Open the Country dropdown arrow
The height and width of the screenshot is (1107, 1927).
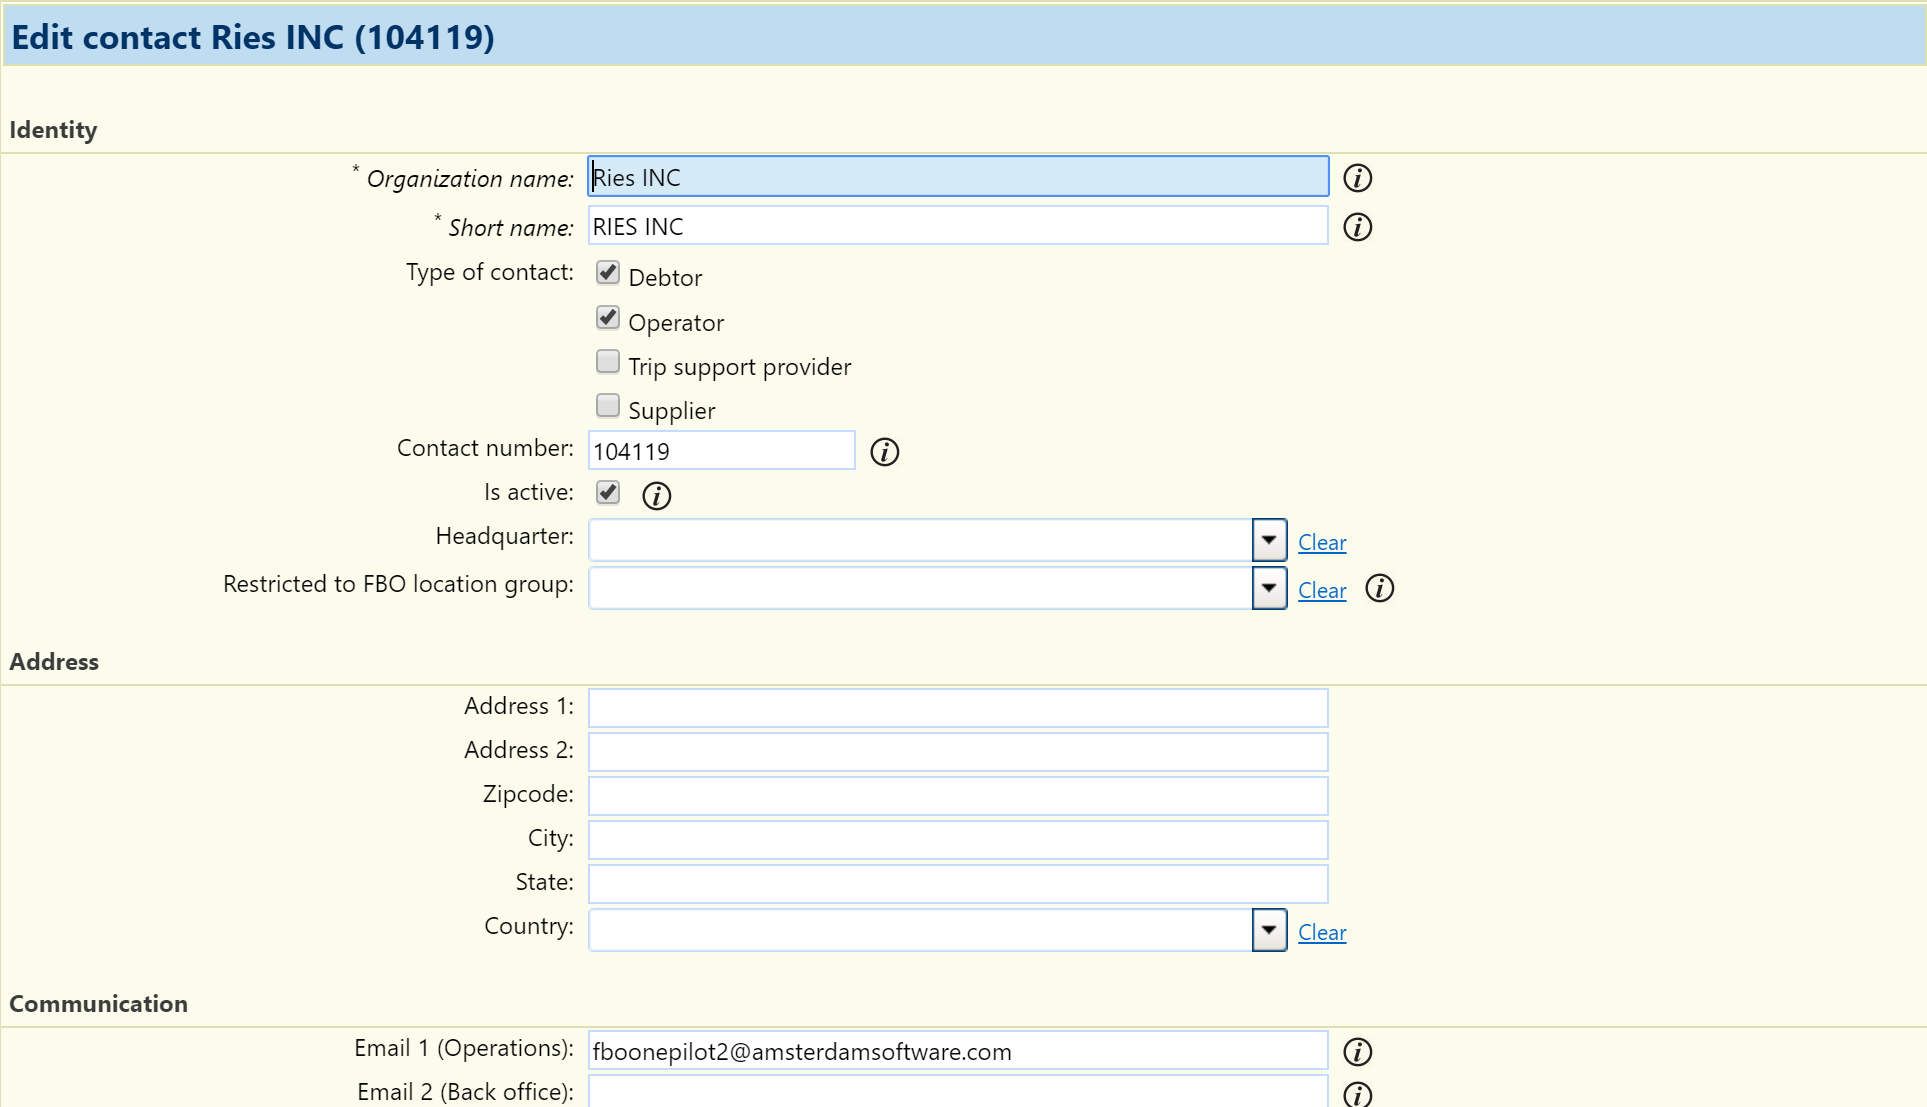click(1267, 930)
